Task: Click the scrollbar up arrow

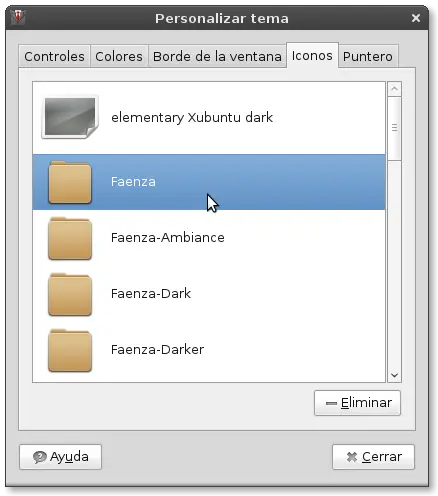Action: click(x=394, y=89)
